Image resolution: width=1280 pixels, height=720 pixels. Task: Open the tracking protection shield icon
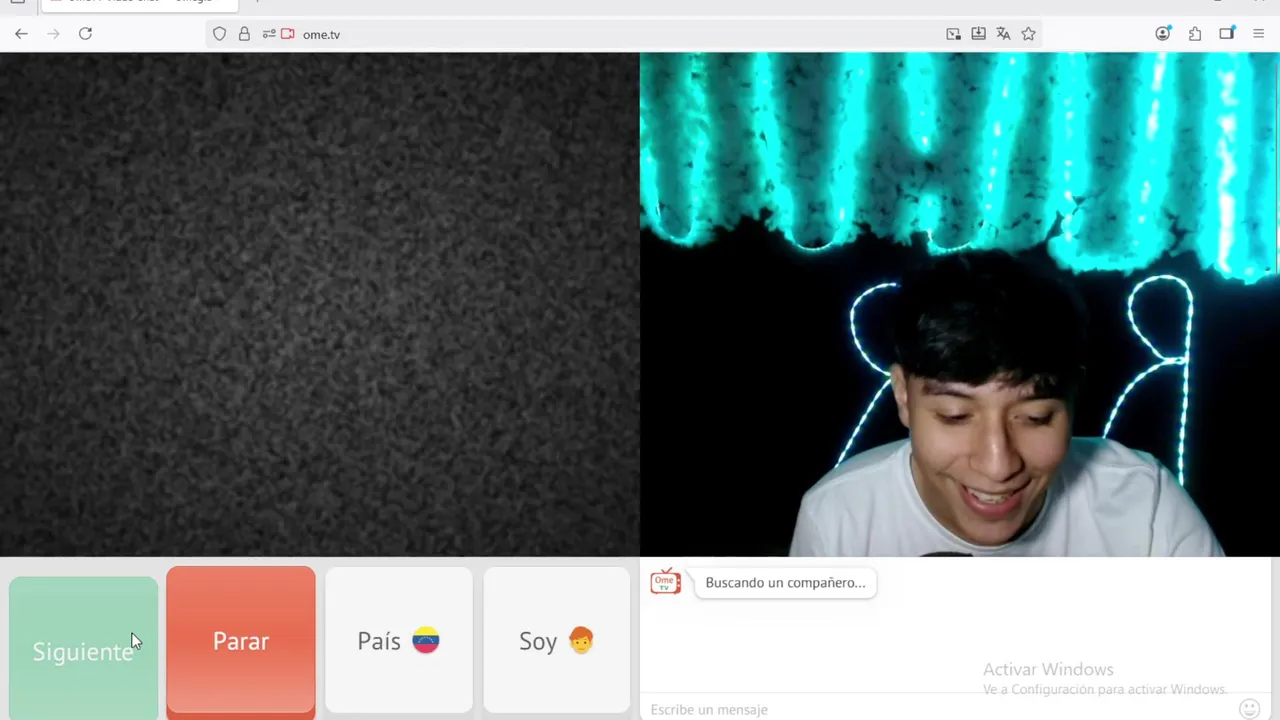tap(219, 34)
